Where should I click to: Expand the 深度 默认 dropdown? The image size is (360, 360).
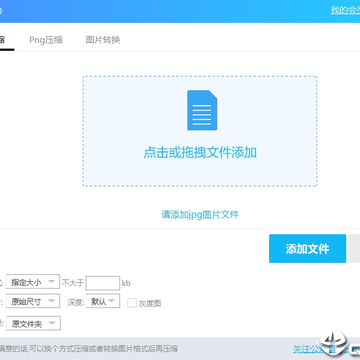(x=103, y=301)
